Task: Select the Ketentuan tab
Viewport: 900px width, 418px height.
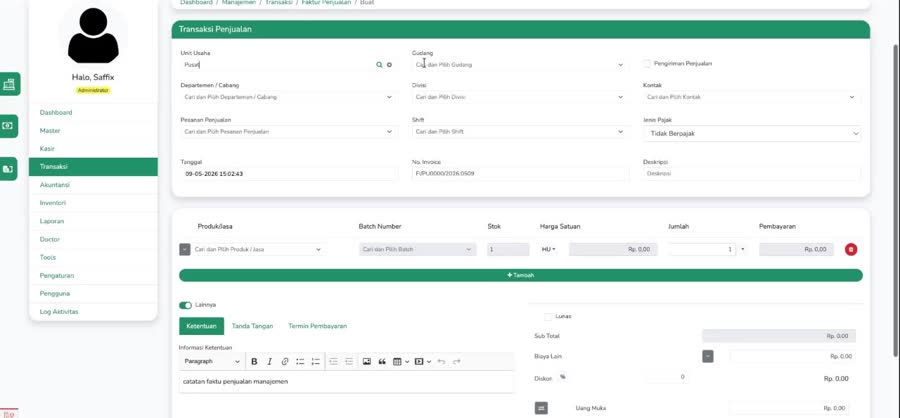Action: (x=201, y=326)
